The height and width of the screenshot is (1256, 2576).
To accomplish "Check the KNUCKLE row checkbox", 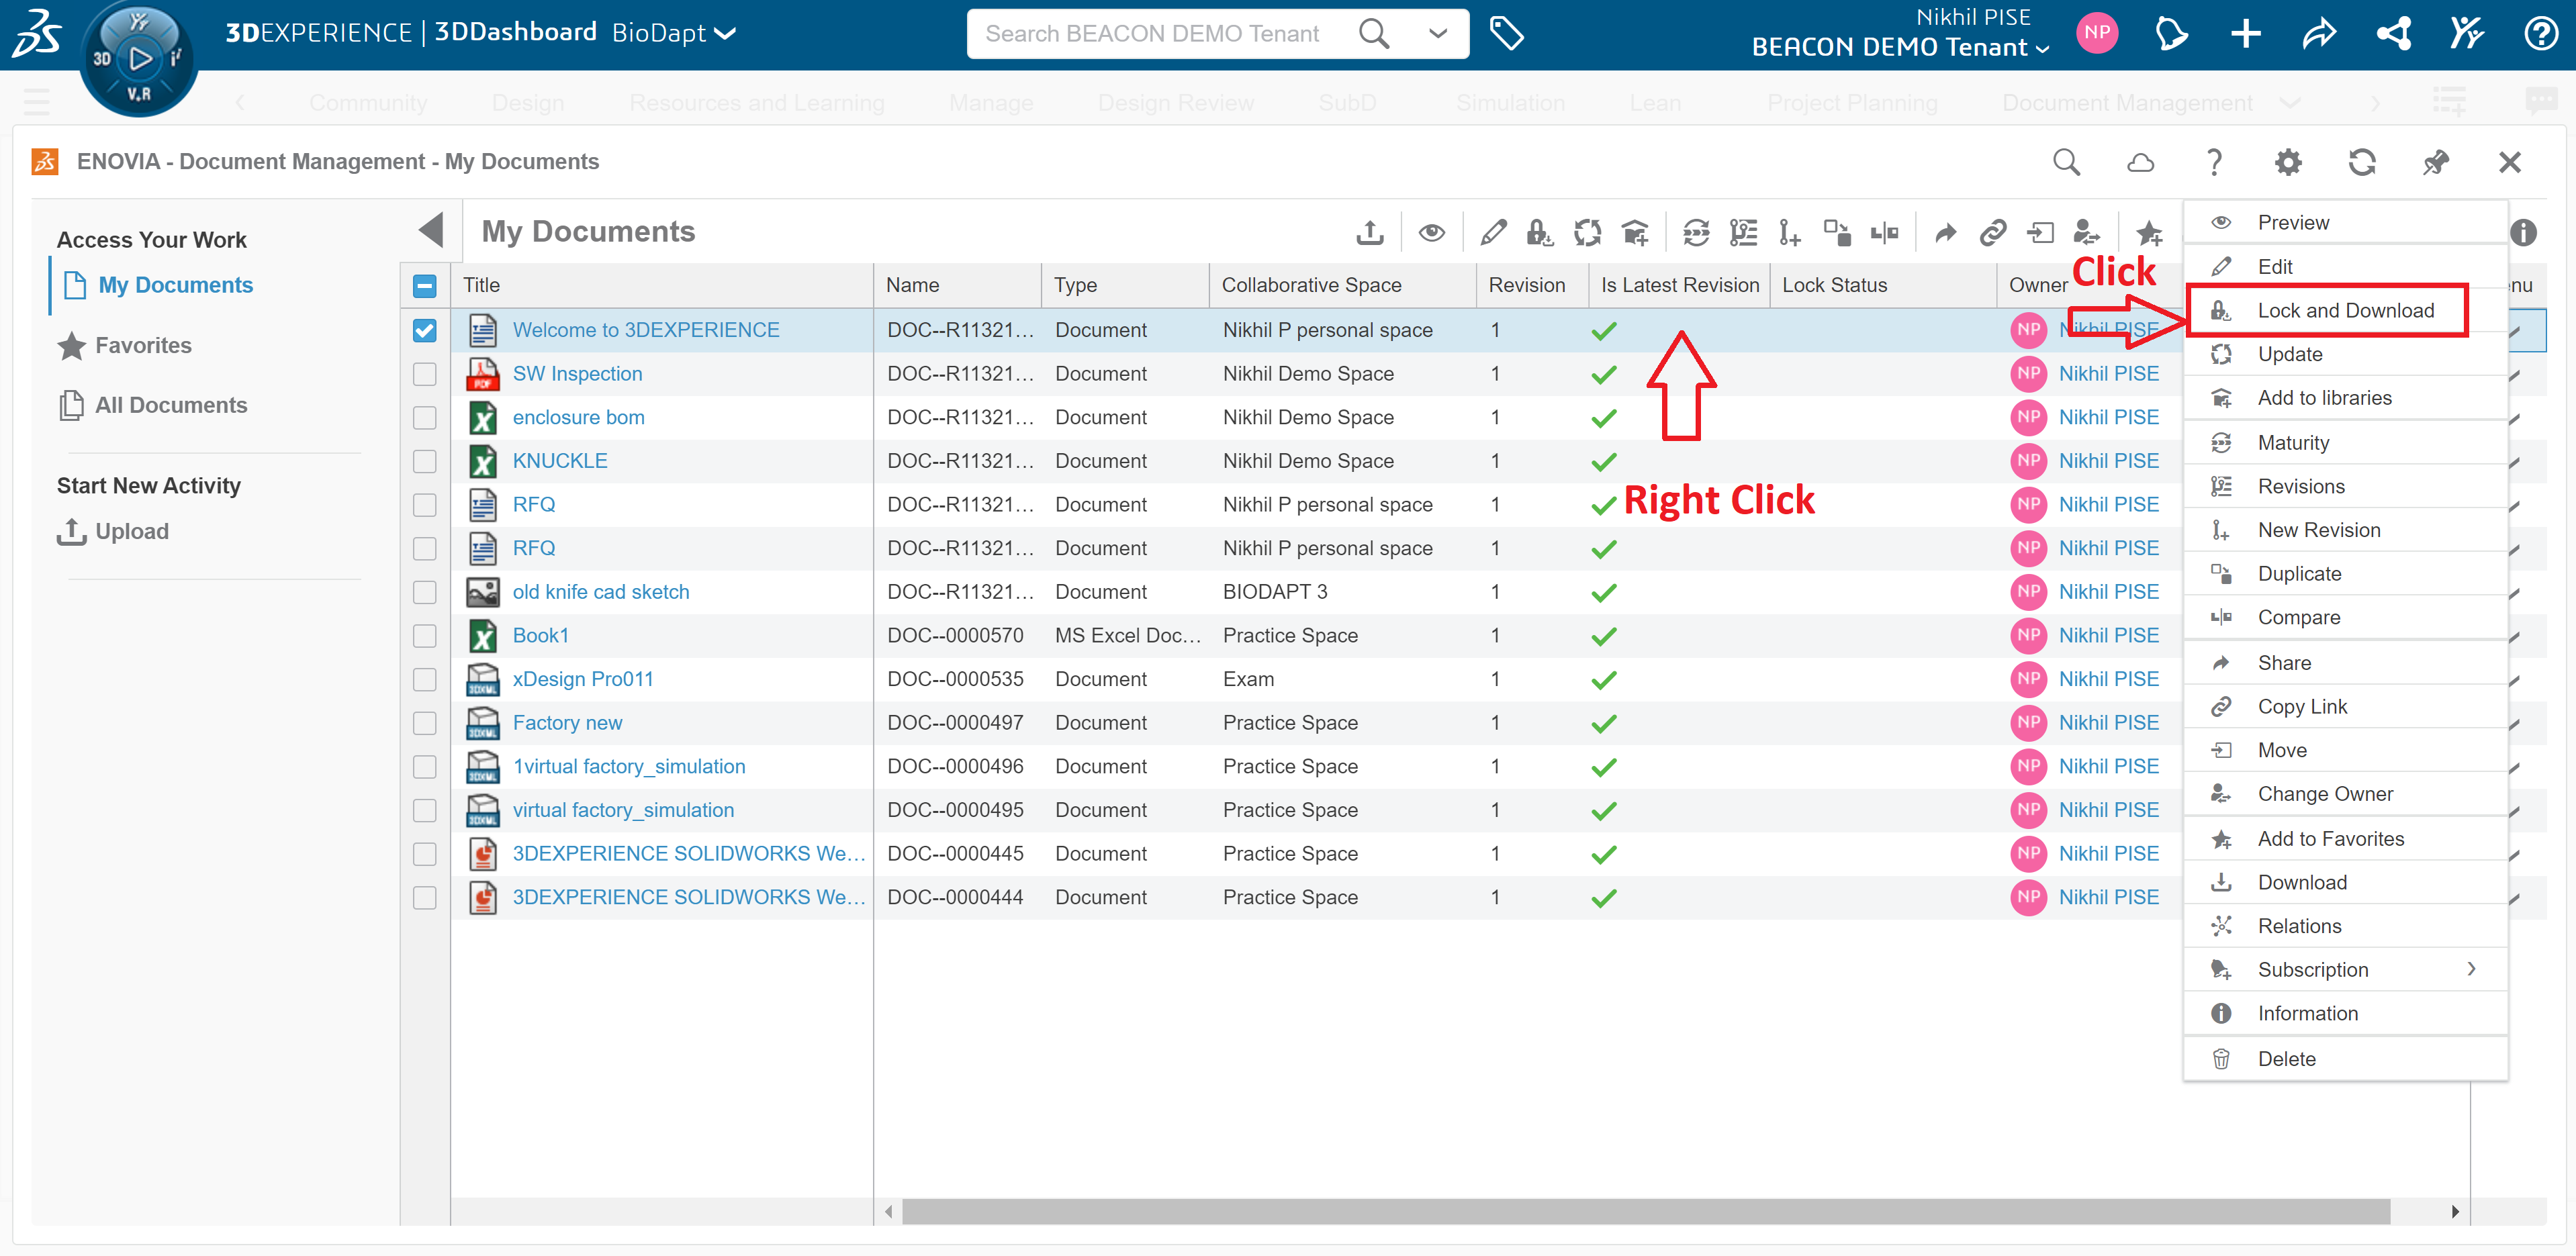I will pyautogui.click(x=425, y=461).
